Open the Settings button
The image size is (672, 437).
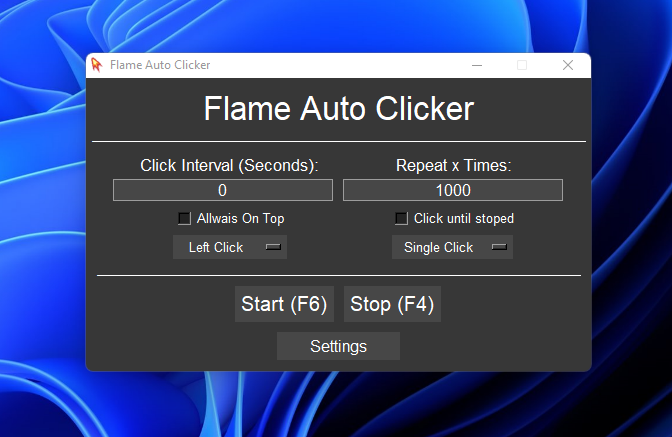coord(338,346)
